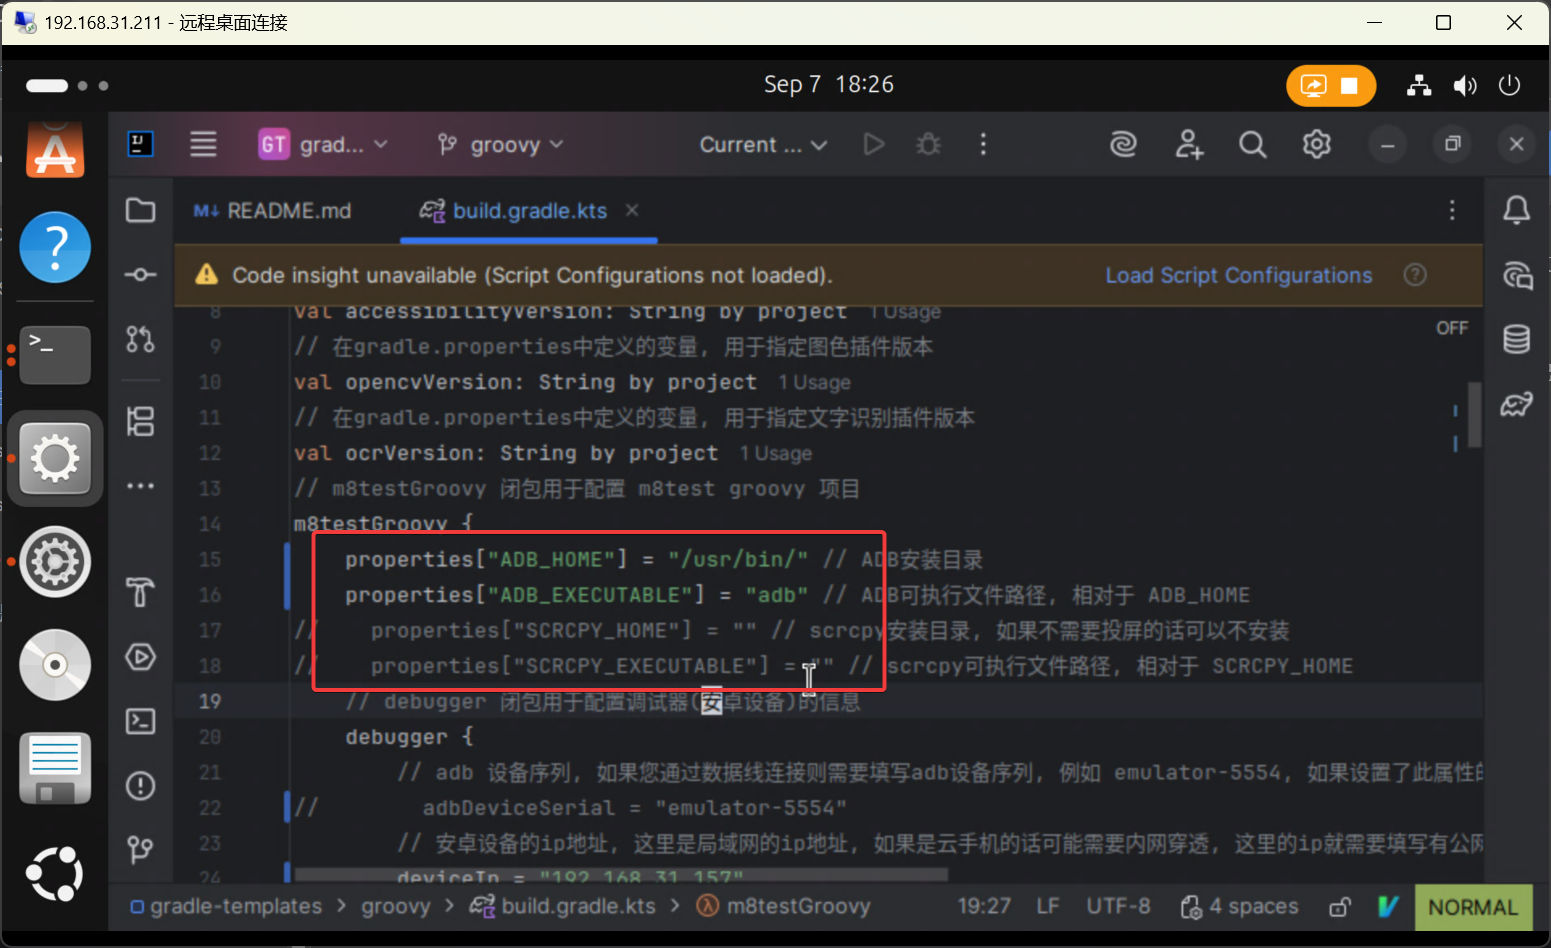This screenshot has height=948, width=1551.
Task: Toggle the OFF reader mode indicator
Action: tap(1452, 328)
